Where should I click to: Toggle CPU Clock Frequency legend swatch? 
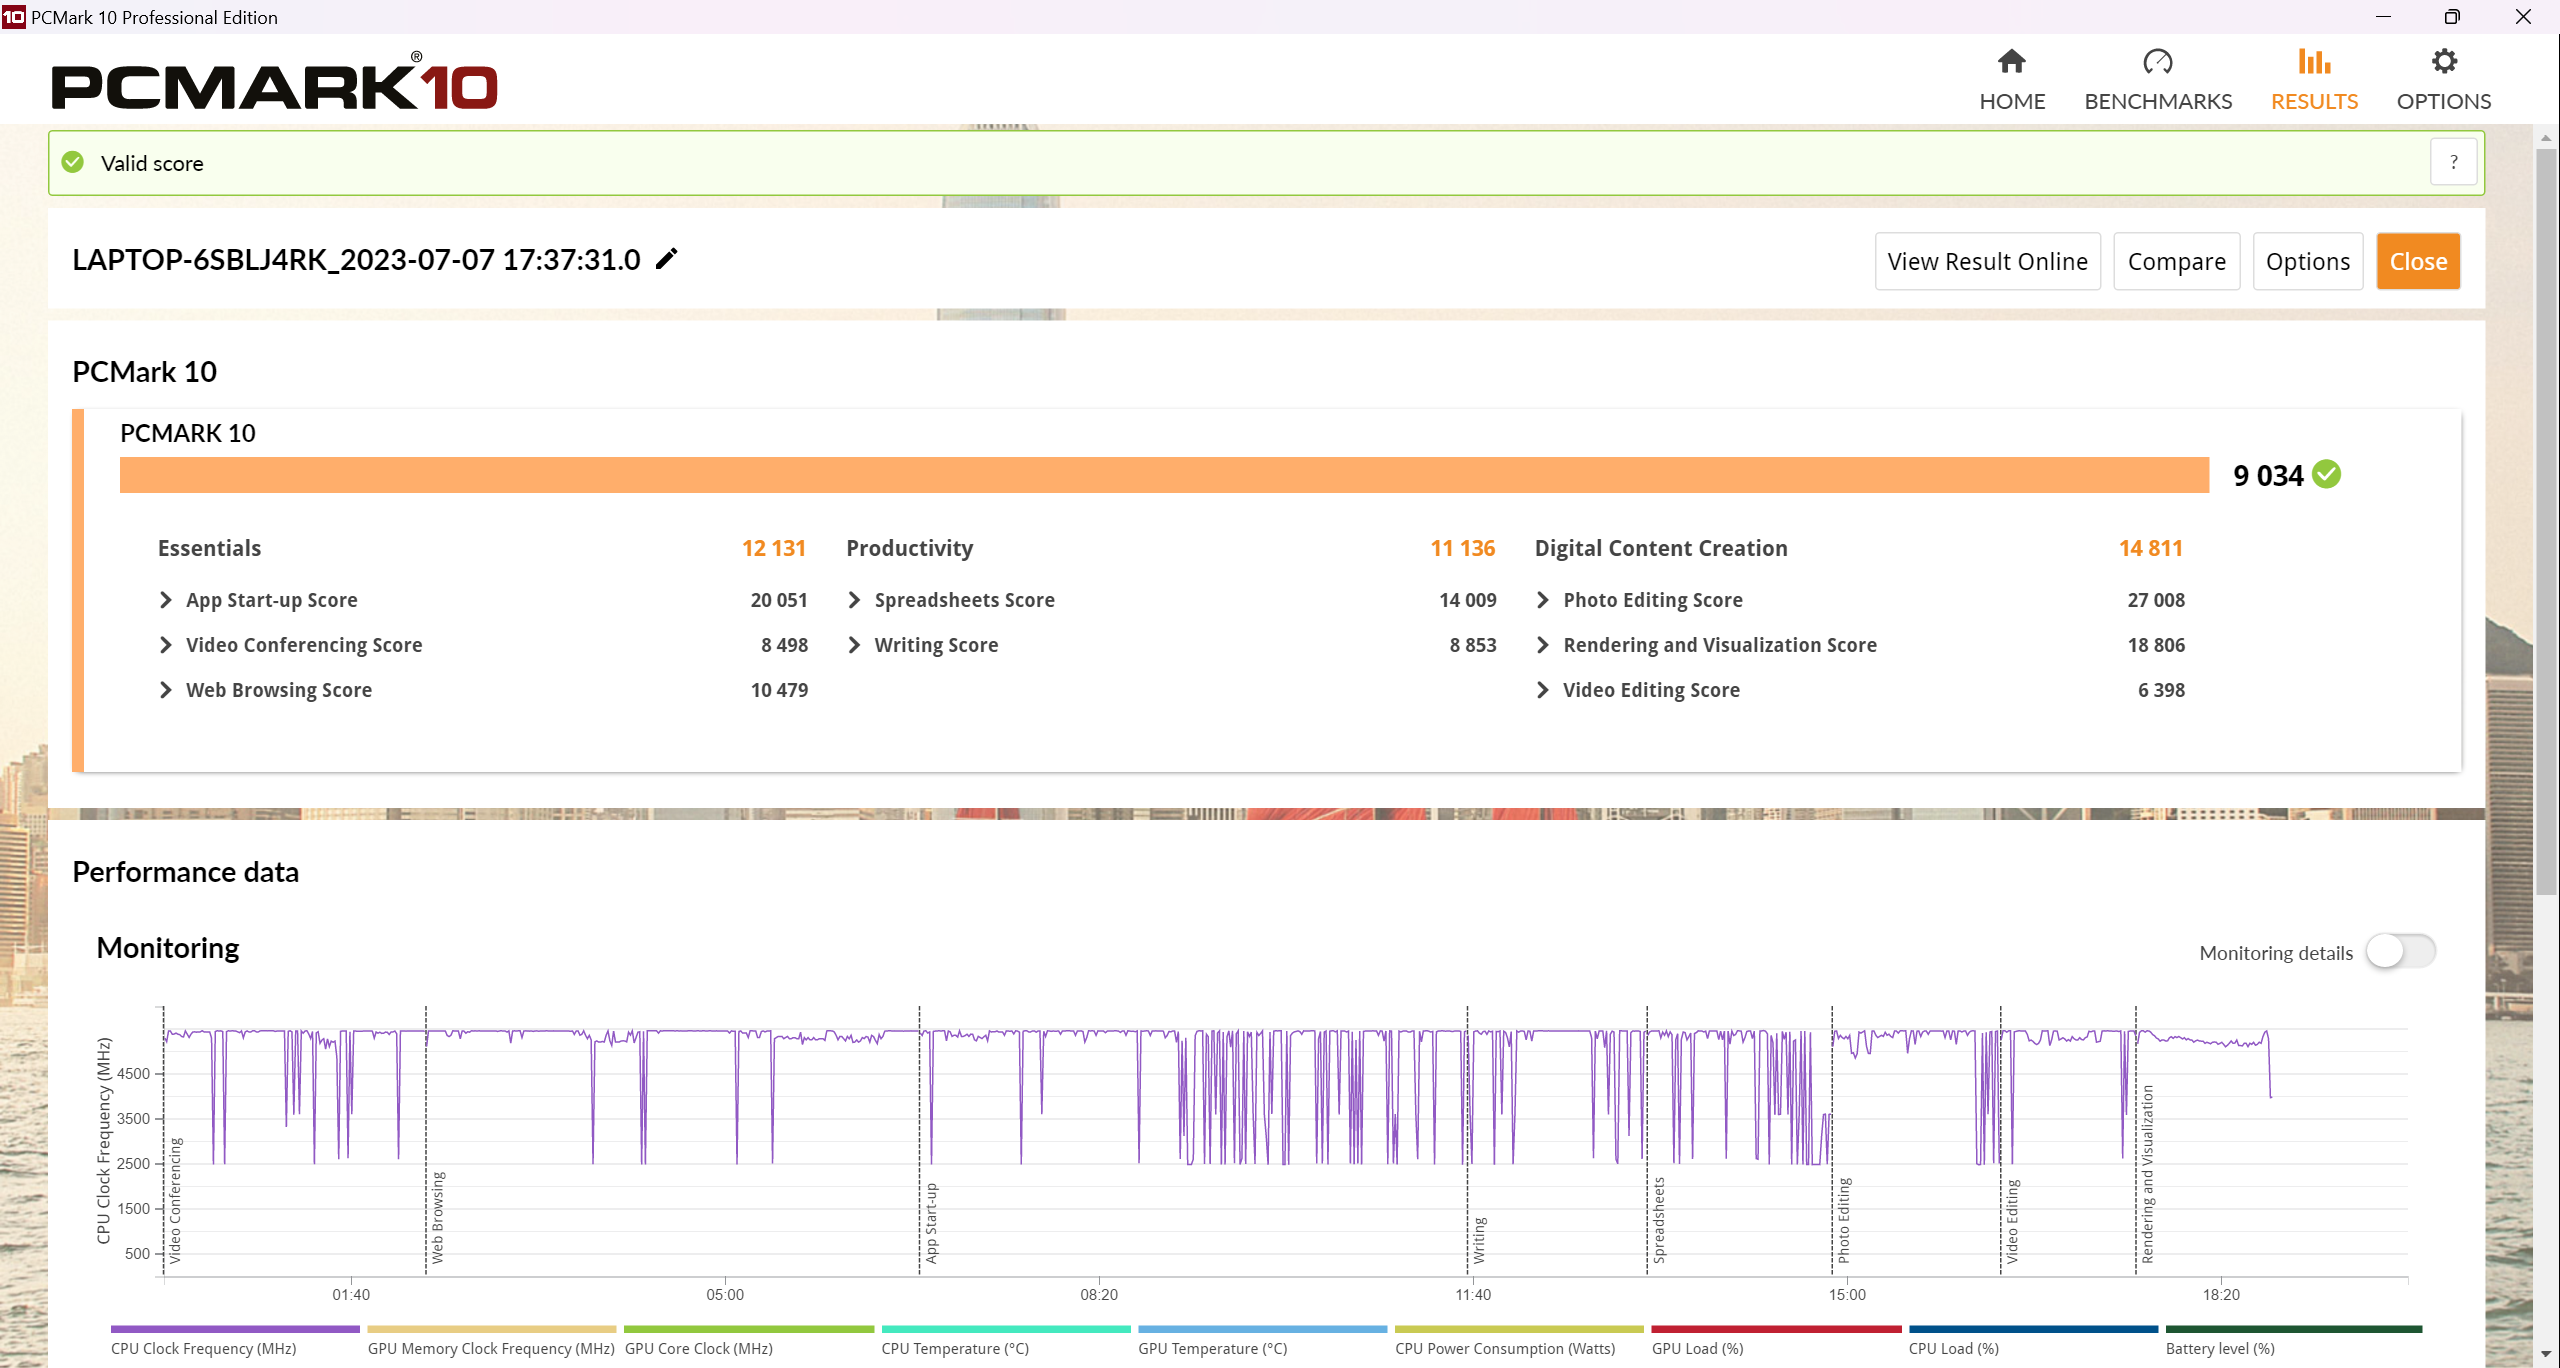pyautogui.click(x=235, y=1329)
